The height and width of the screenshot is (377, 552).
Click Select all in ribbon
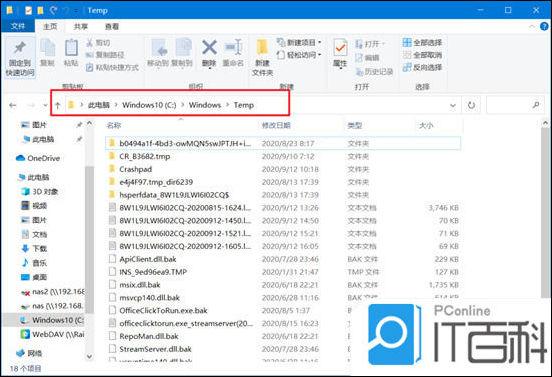click(422, 43)
